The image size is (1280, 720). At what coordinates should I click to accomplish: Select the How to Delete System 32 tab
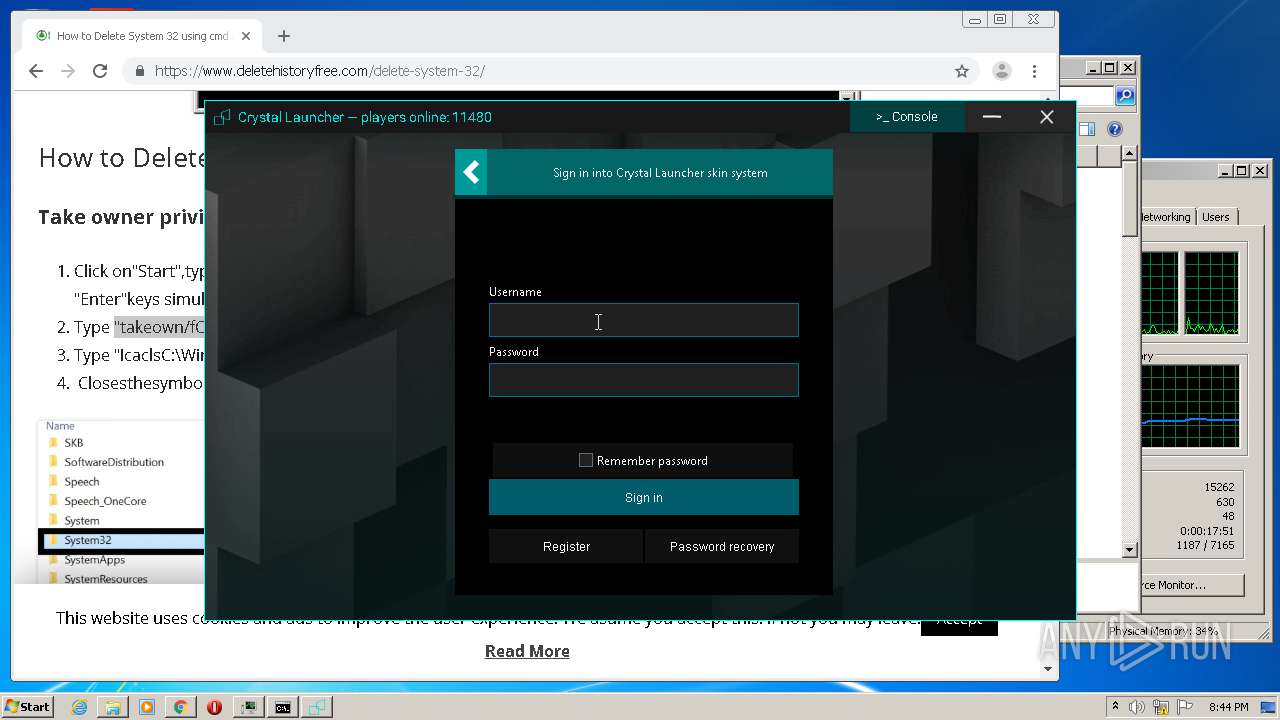tap(140, 36)
